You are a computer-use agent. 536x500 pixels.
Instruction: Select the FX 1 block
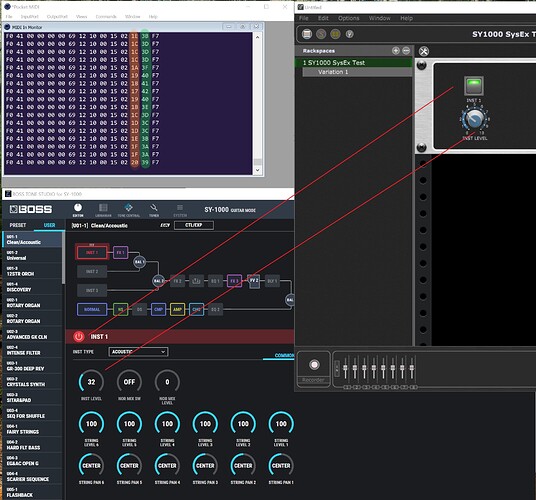tap(121, 253)
